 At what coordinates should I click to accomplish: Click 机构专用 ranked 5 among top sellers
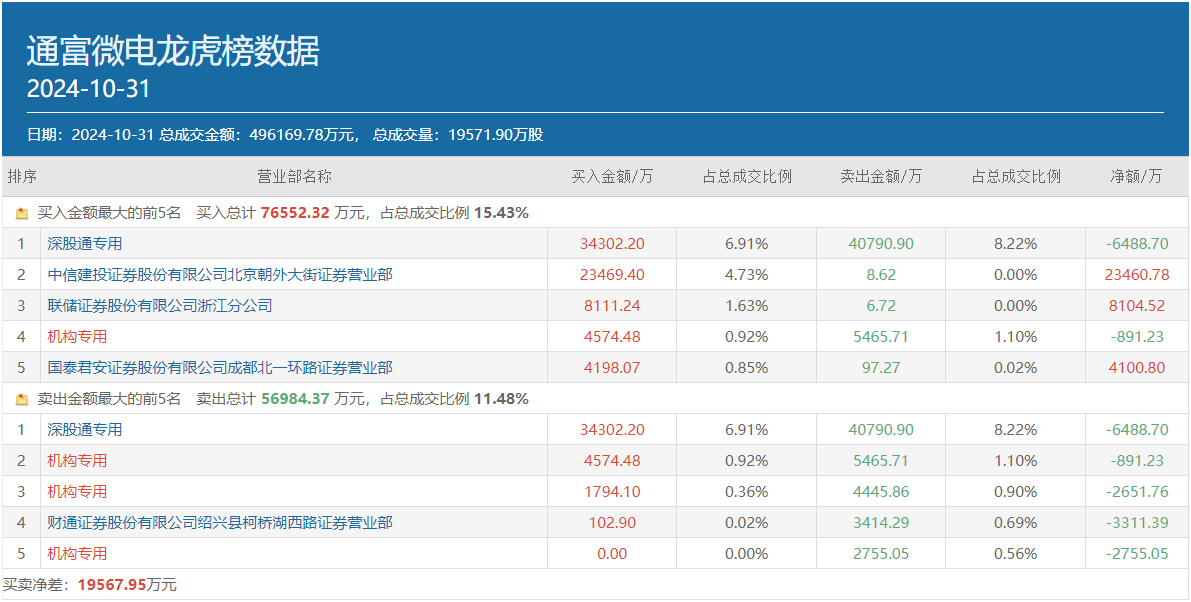77,554
